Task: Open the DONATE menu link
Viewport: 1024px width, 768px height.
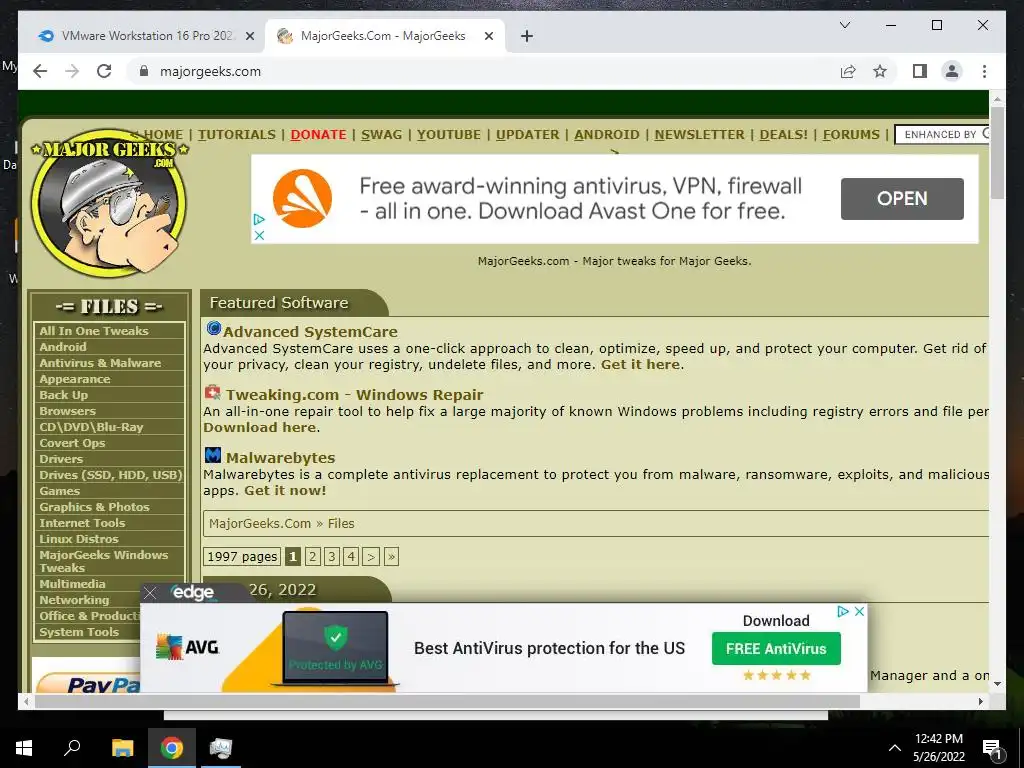Action: pyautogui.click(x=318, y=135)
